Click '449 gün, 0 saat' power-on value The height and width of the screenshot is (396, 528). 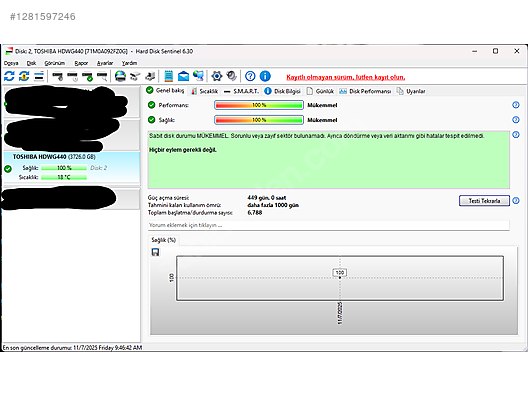pos(267,198)
